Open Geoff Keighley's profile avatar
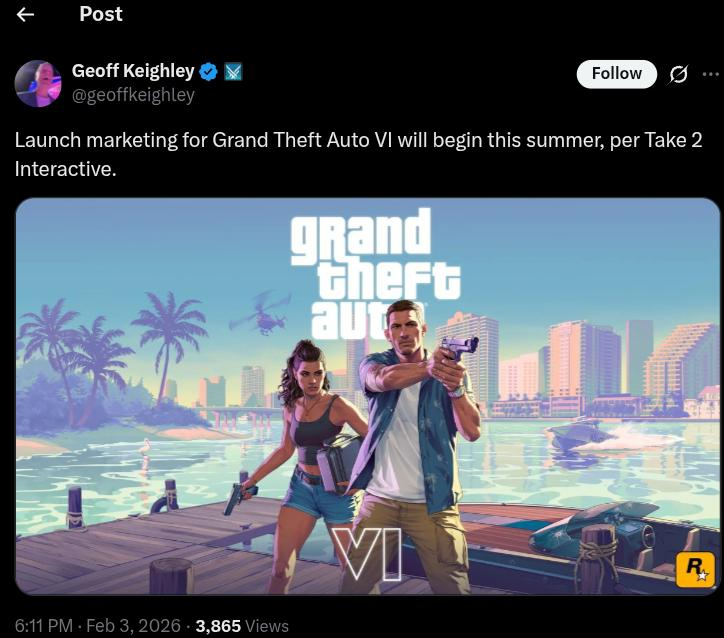Viewport: 724px width, 638px height. pos(38,84)
